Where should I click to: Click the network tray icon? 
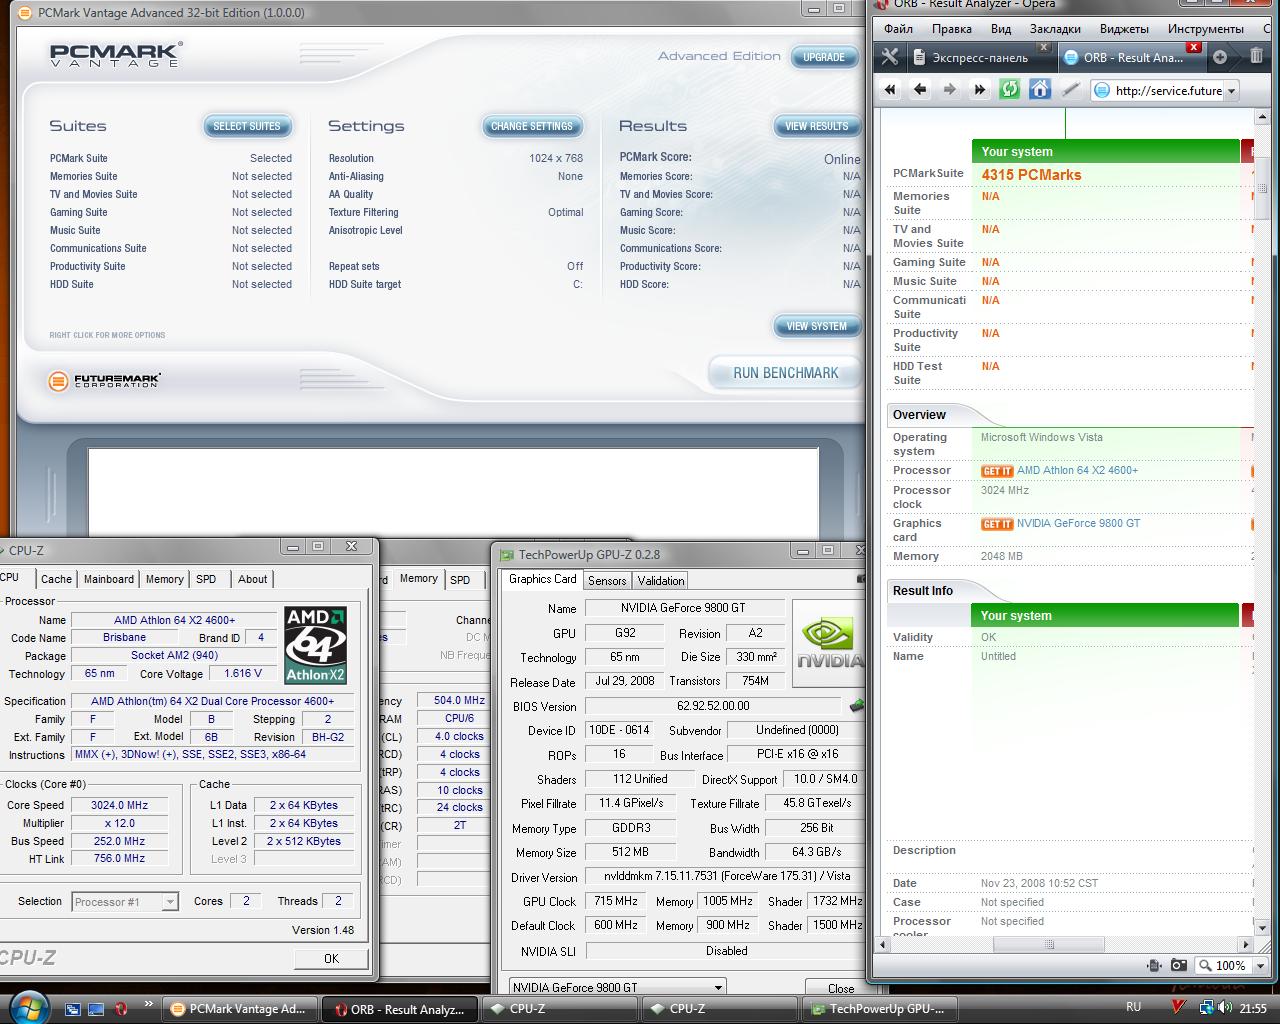point(1206,1008)
